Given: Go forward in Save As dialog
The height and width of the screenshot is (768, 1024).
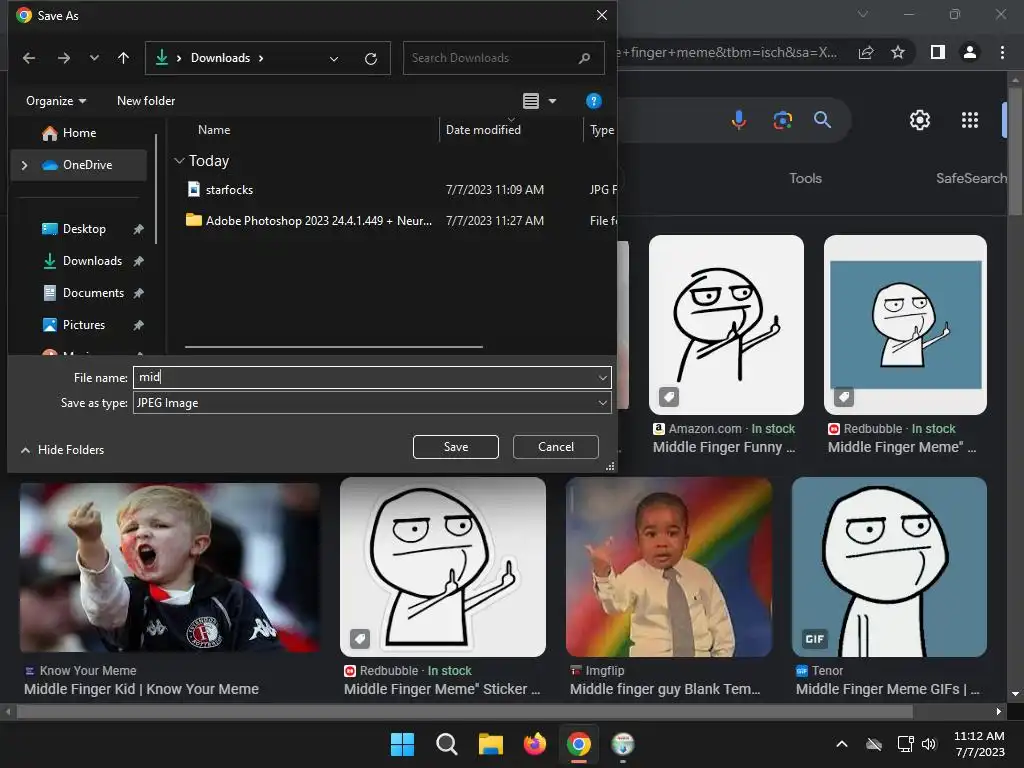Looking at the screenshot, I should 63,58.
